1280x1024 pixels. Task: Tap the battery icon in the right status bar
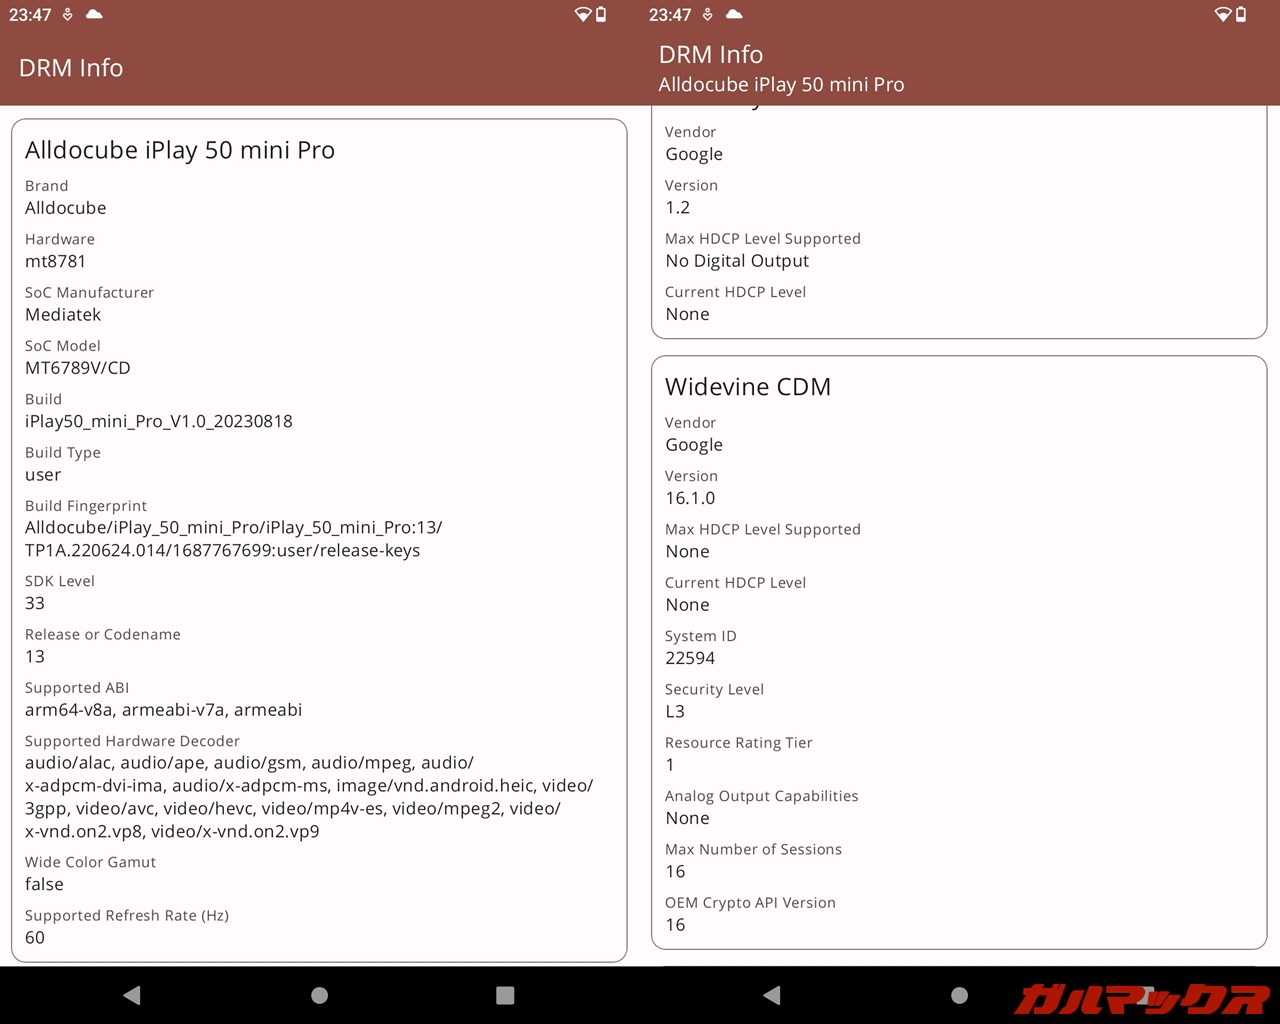(x=1241, y=14)
